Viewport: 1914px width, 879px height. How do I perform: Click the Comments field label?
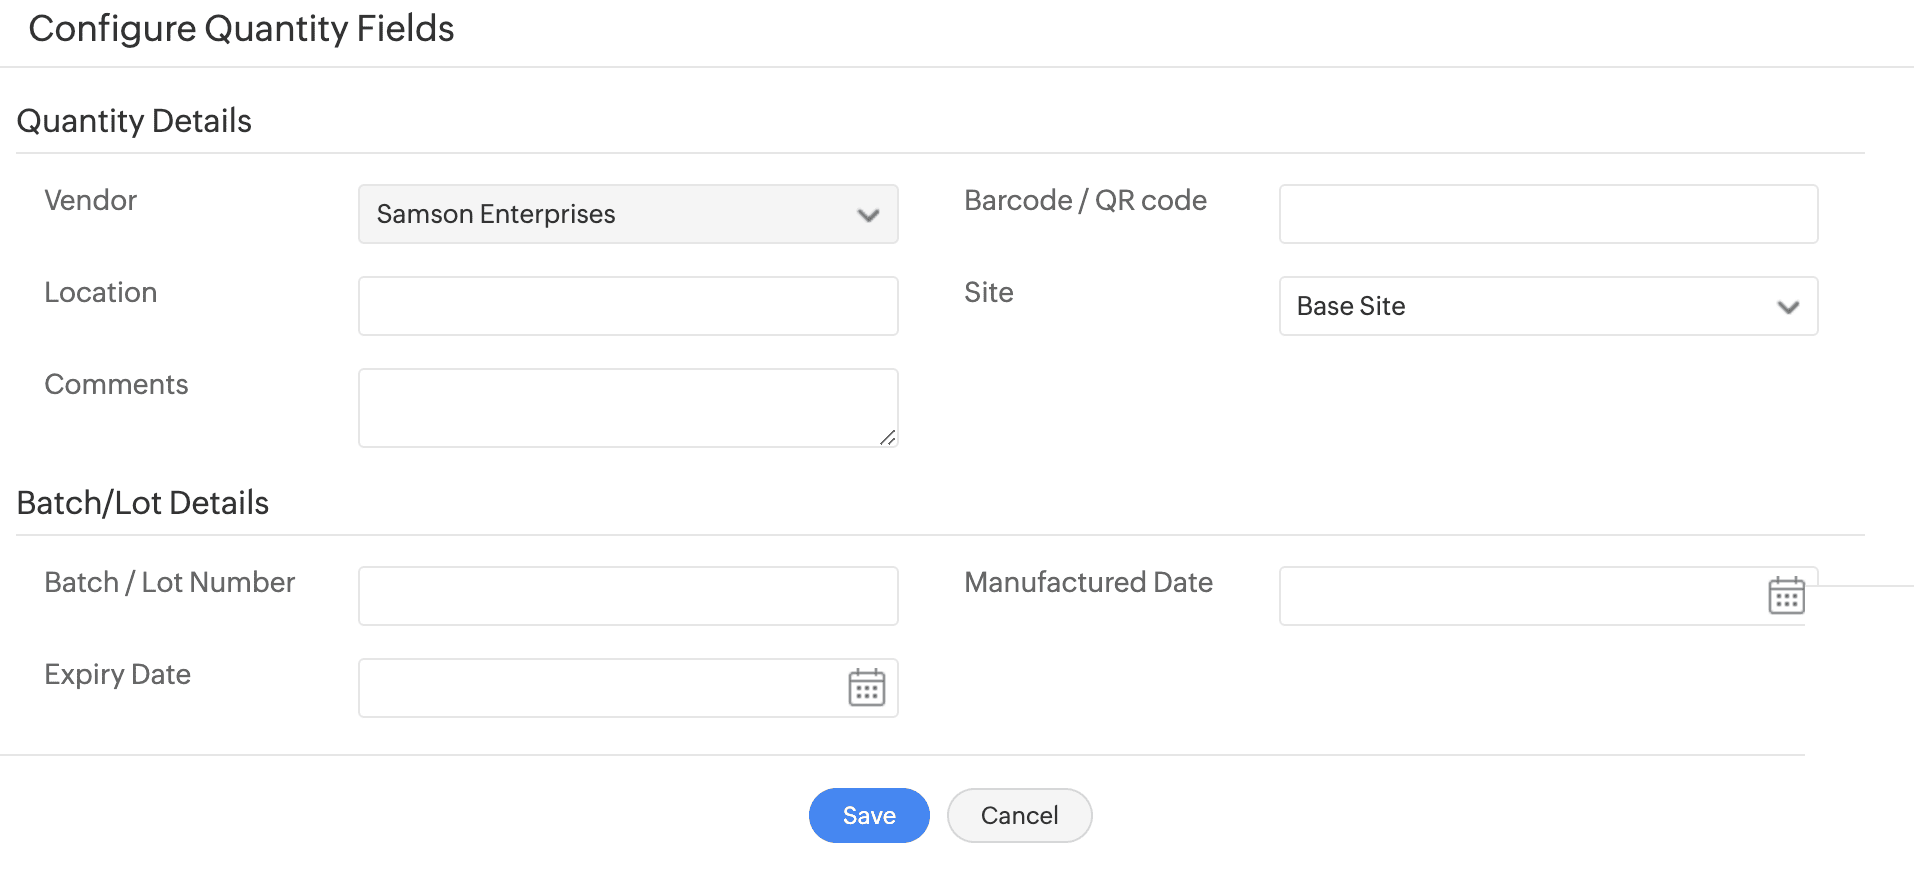[x=116, y=384]
